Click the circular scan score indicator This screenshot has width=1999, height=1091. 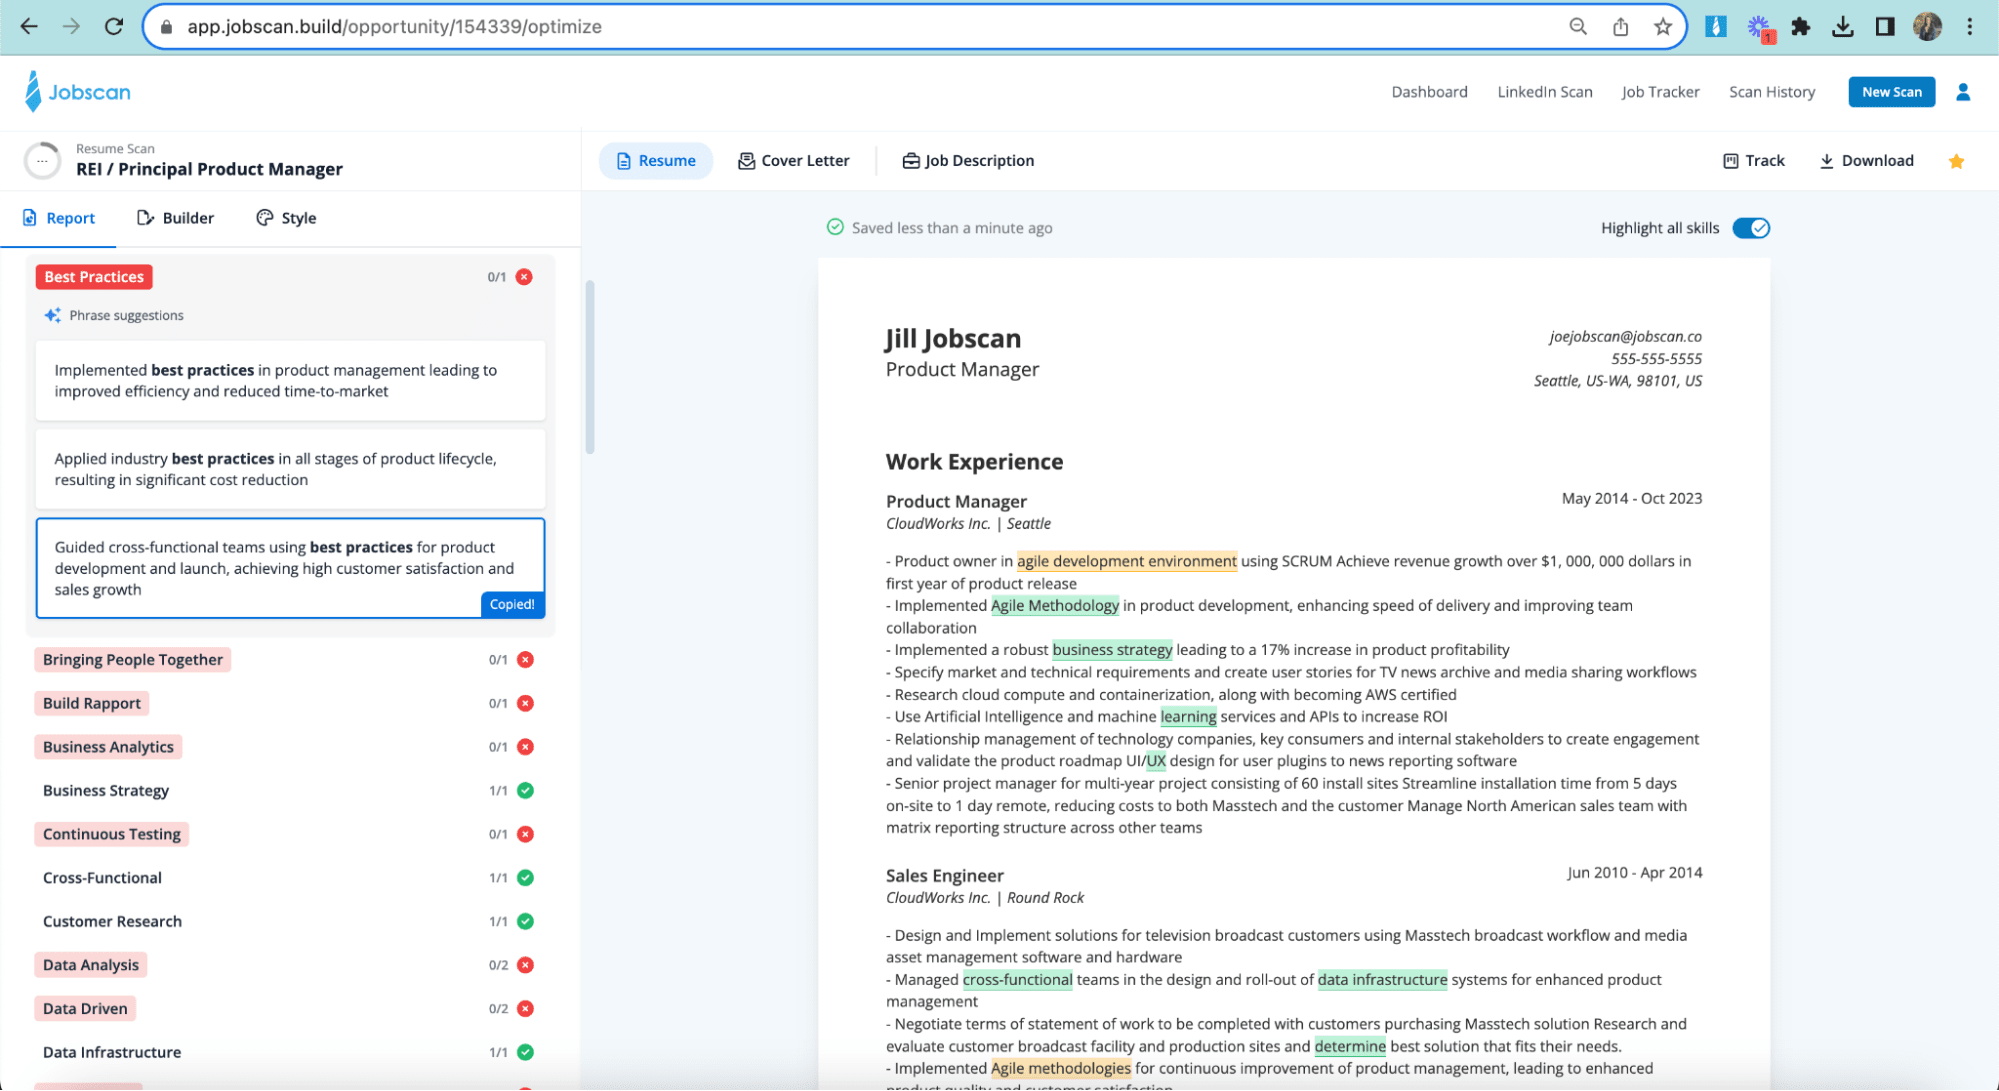[x=42, y=160]
